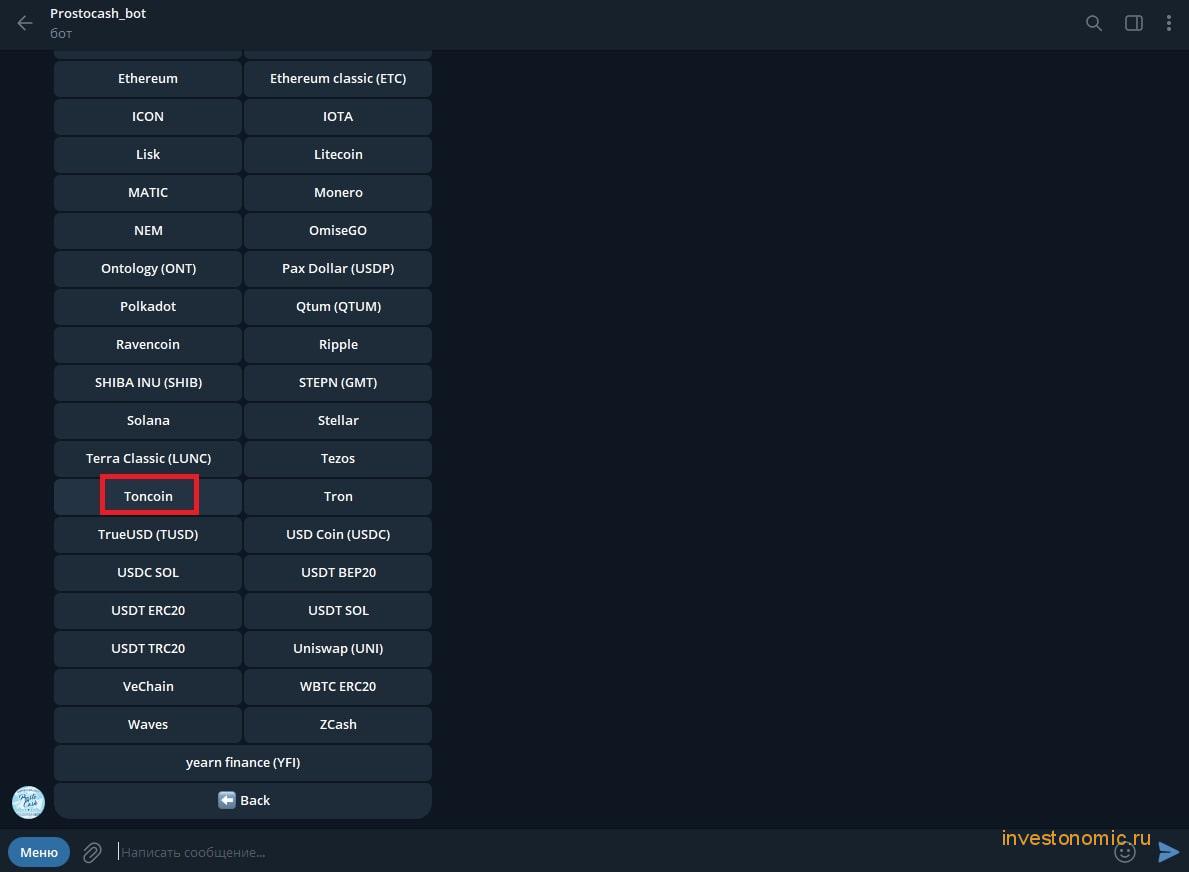
Task: Open the emoji picker smiley icon
Action: pos(1125,852)
